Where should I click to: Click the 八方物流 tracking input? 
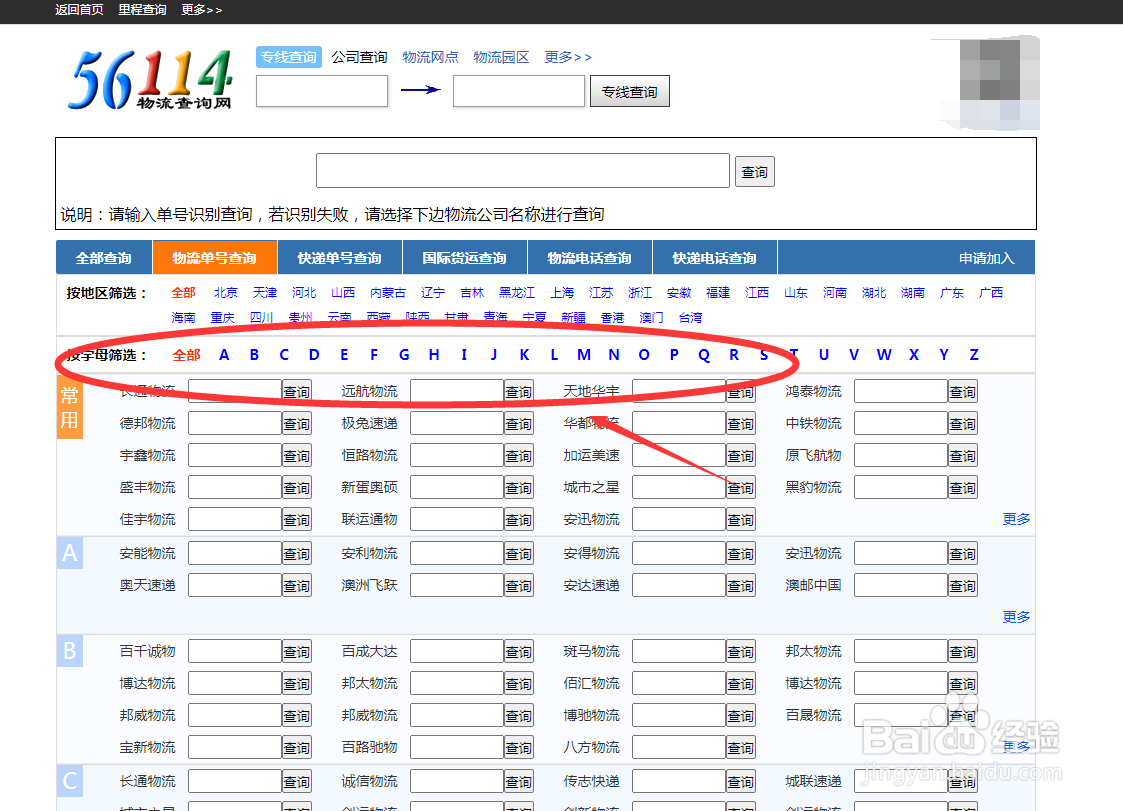(679, 747)
